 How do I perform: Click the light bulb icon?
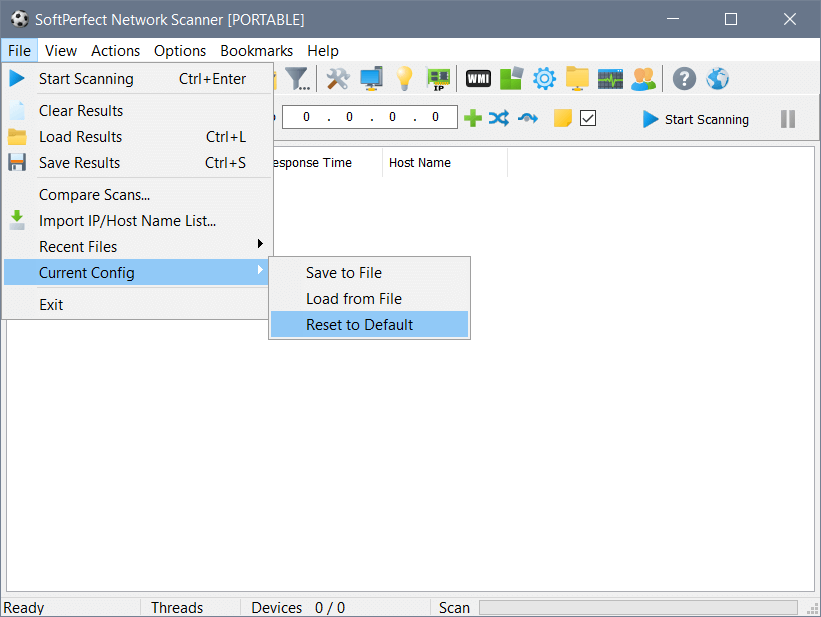404,79
